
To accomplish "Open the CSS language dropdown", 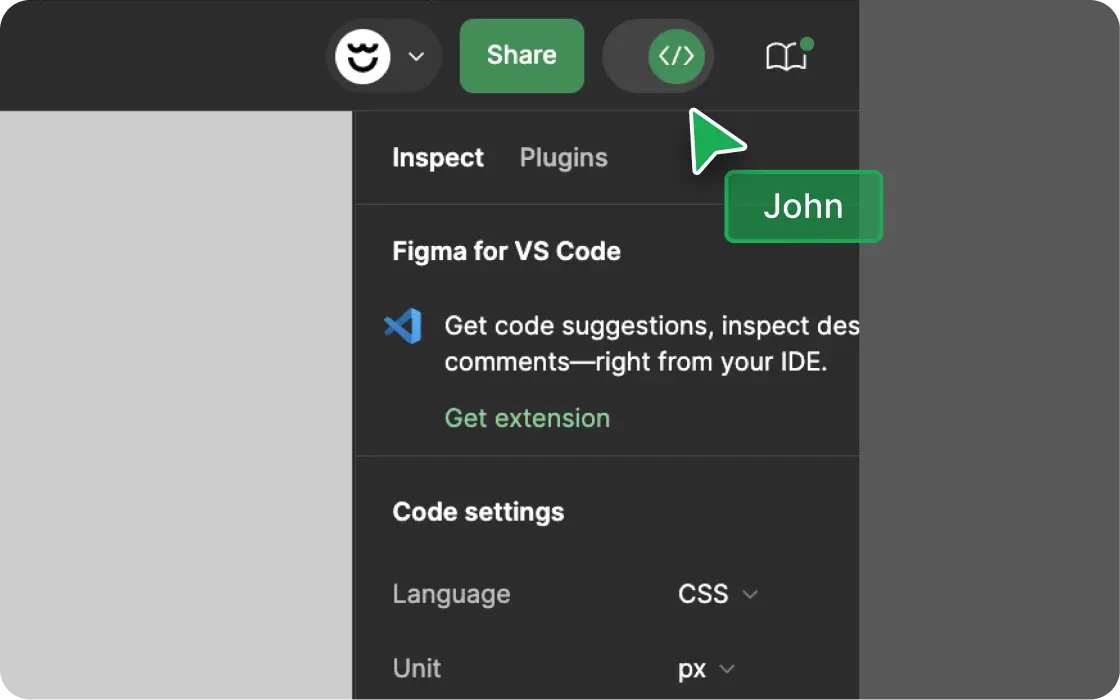I will click(717, 594).
